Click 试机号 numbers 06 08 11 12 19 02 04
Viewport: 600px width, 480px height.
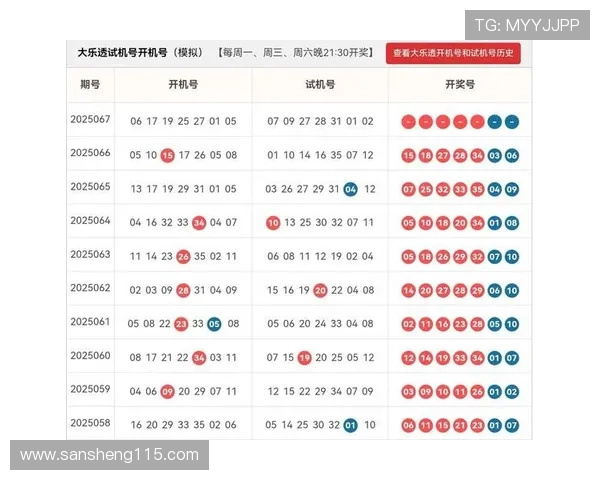click(x=320, y=256)
